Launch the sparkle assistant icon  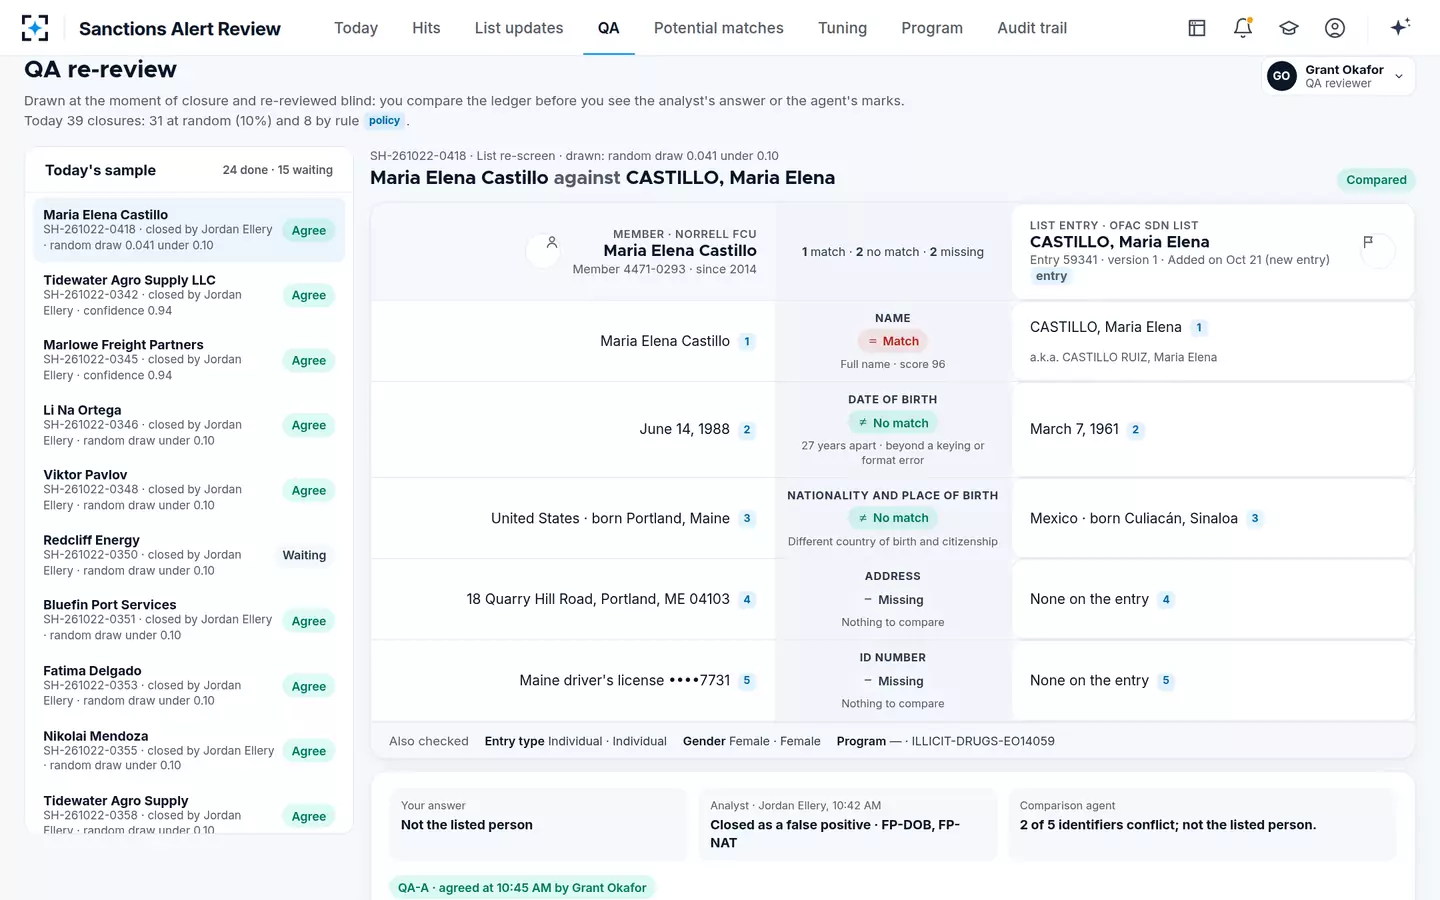click(x=1400, y=27)
